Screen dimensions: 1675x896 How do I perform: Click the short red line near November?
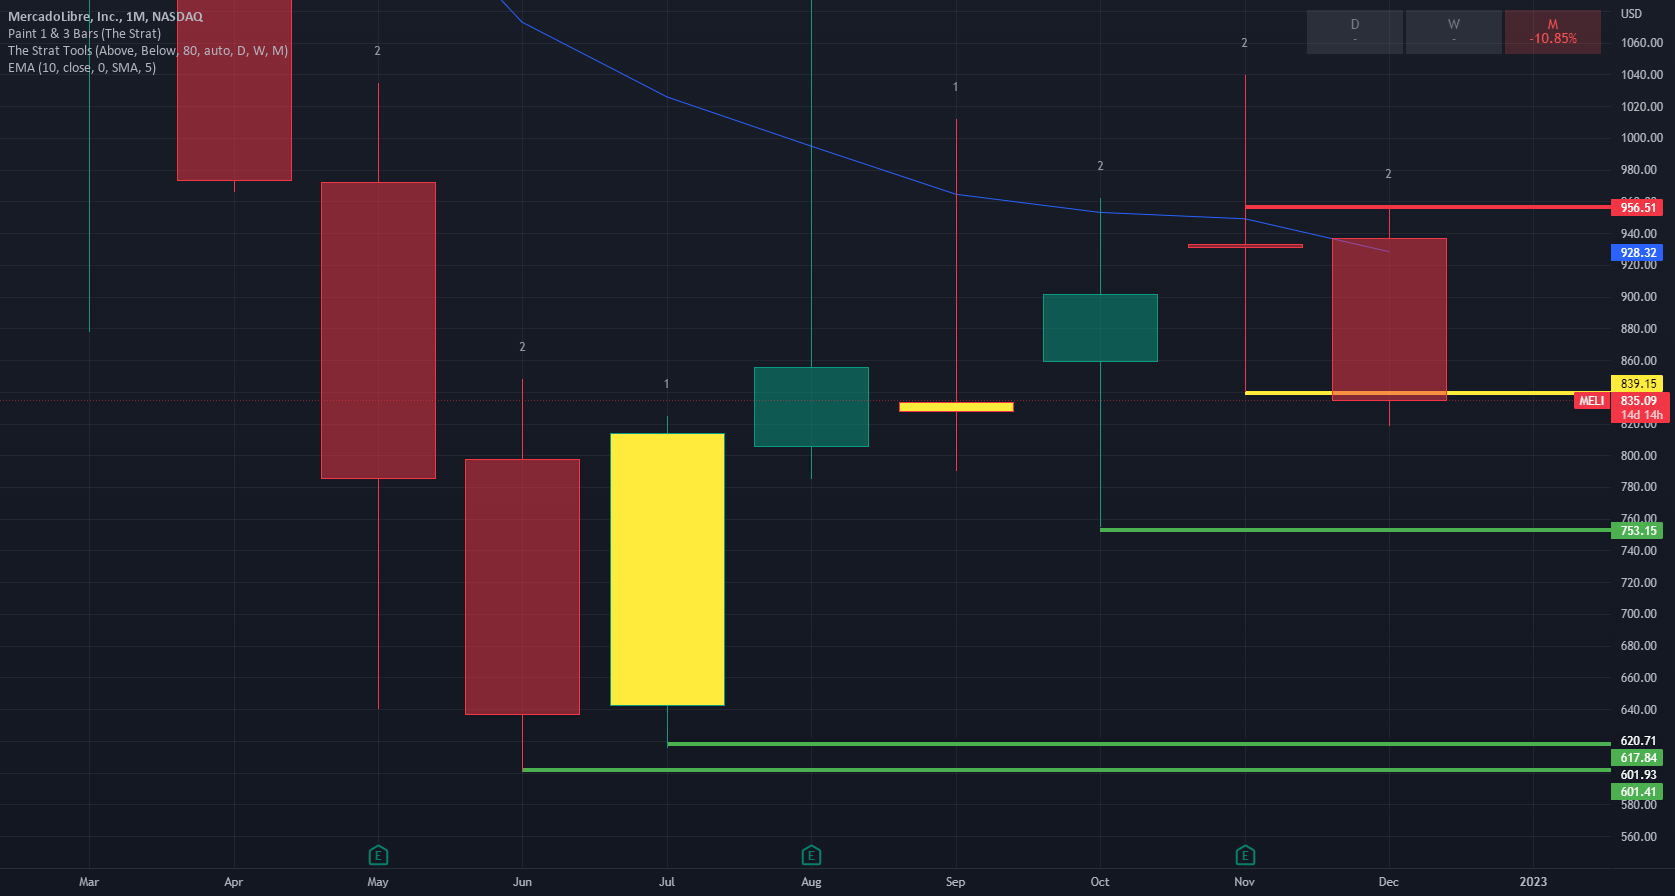(1245, 245)
